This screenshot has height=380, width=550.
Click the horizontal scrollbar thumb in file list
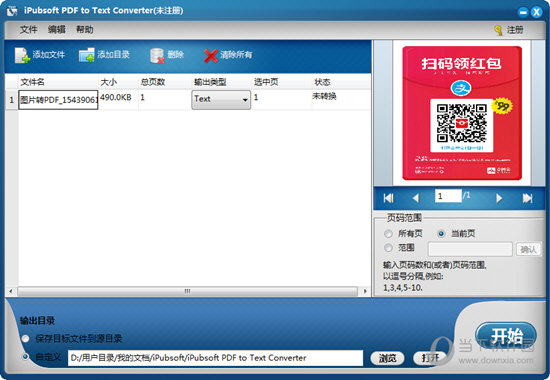187,291
